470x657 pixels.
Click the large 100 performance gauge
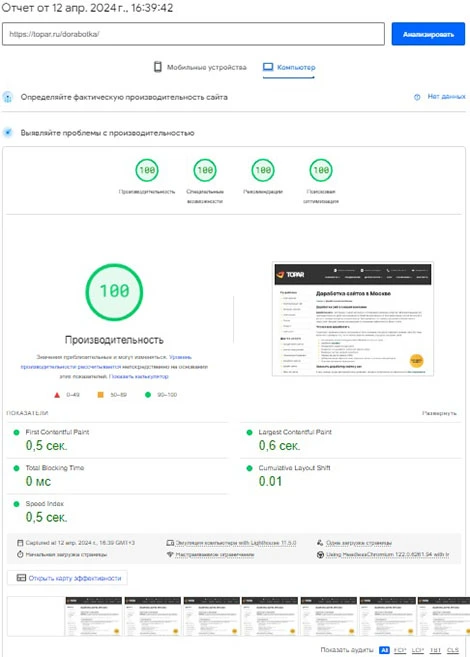click(x=114, y=292)
